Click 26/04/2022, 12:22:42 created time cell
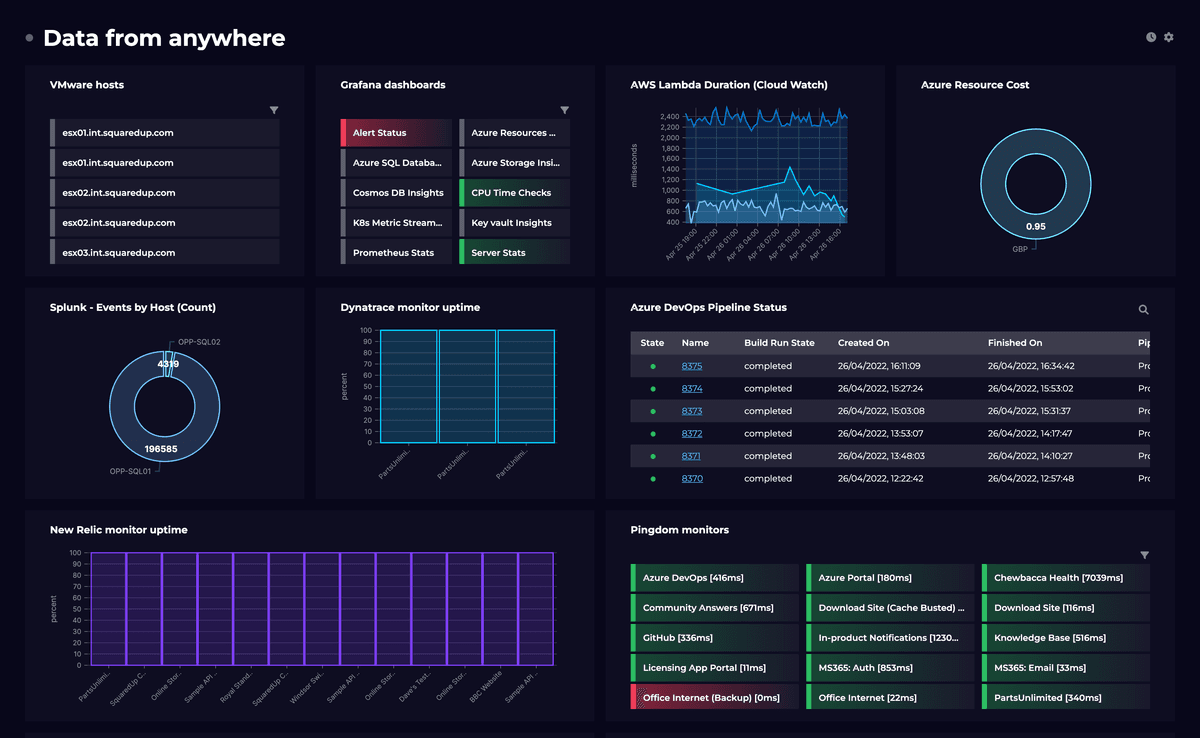The height and width of the screenshot is (738, 1200). pos(880,478)
